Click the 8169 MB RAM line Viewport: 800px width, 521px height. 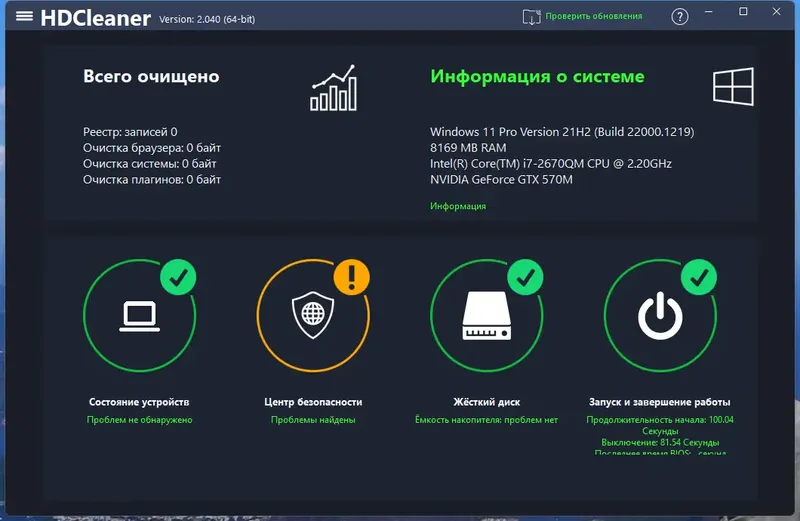468,148
